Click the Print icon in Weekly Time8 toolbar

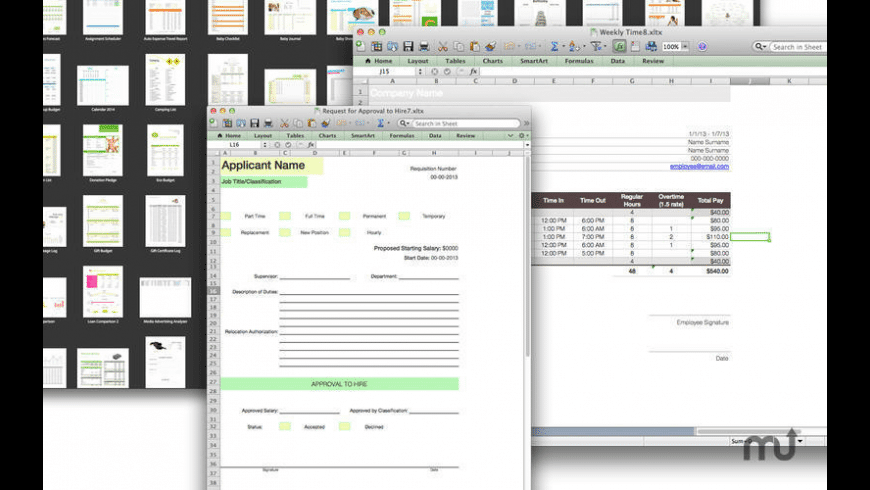424,47
